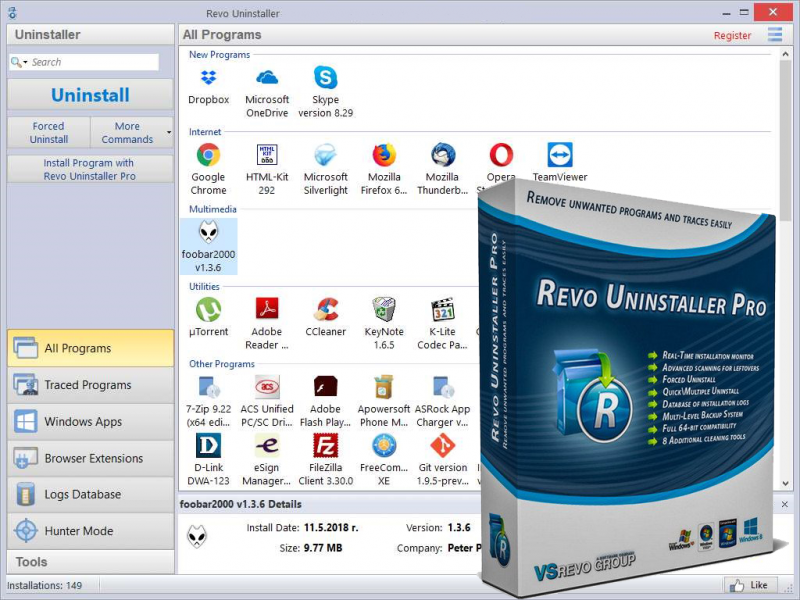Select Microsoft Silverlight icon
800x600 pixels.
(x=326, y=155)
